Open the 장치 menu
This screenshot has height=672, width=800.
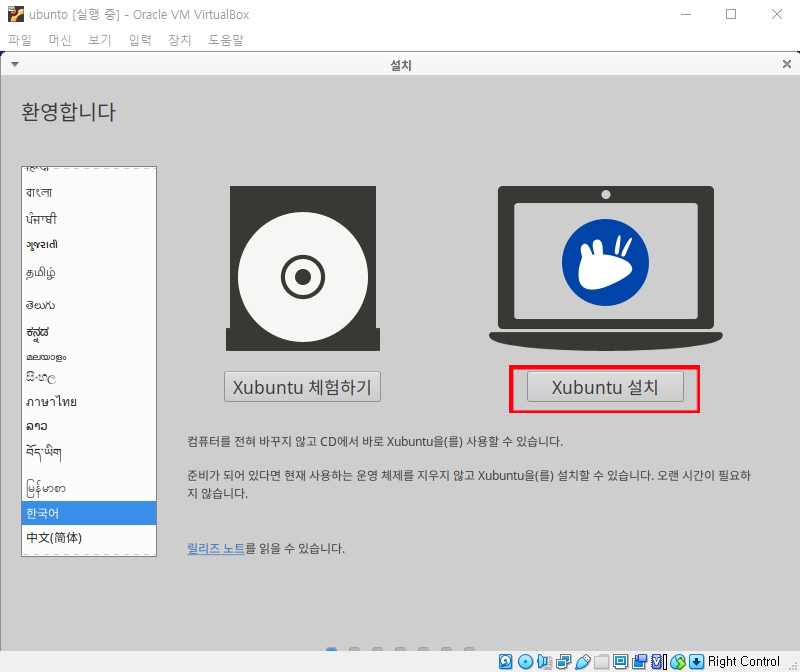180,40
